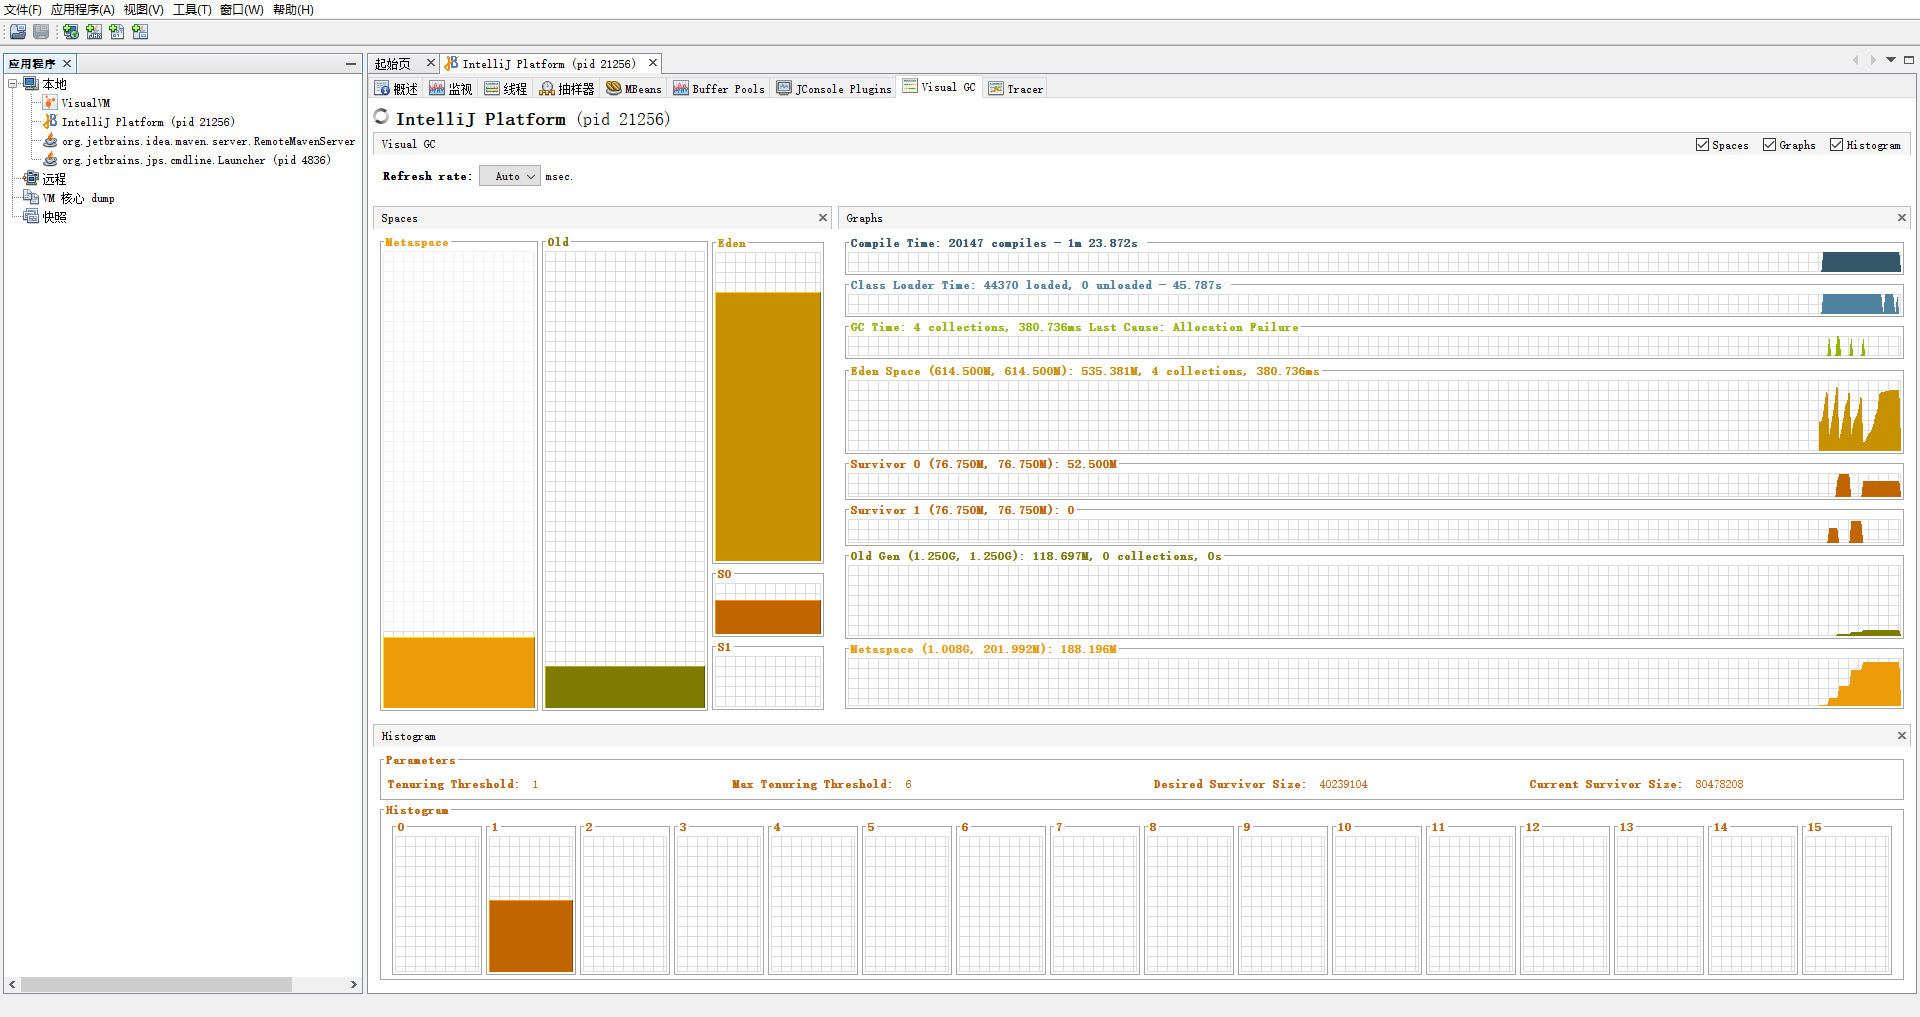This screenshot has width=1920, height=1017.
Task: Click the Load Snapshot toolbar icon
Action: (x=18, y=32)
